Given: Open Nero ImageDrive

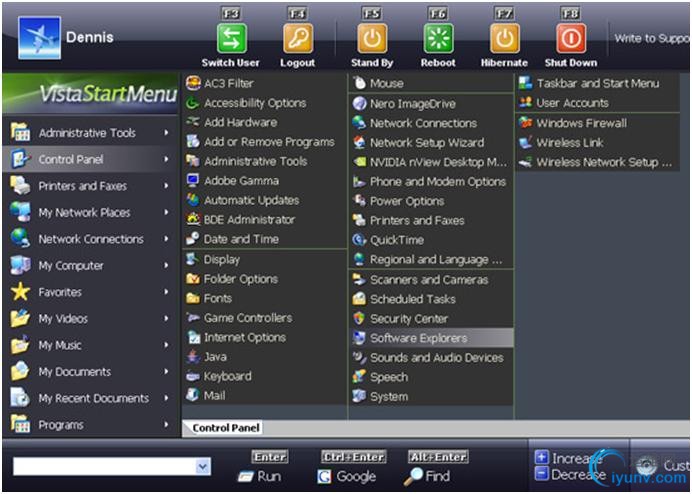Looking at the screenshot, I should [x=432, y=104].
